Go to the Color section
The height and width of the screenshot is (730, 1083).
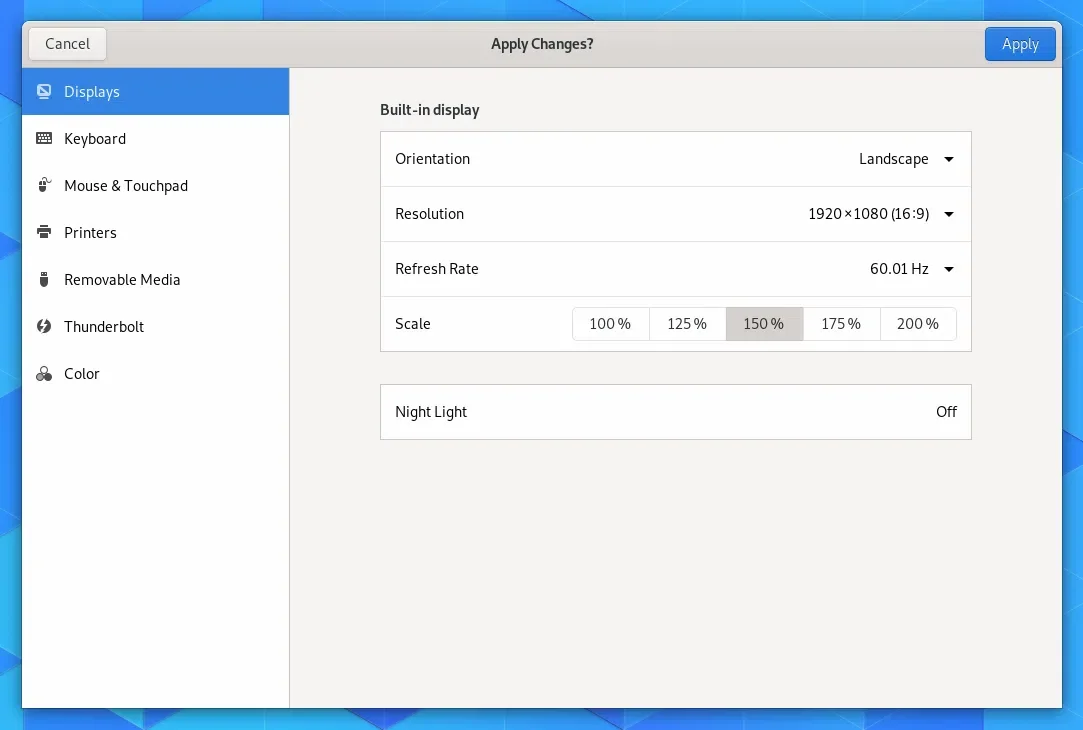click(x=82, y=373)
